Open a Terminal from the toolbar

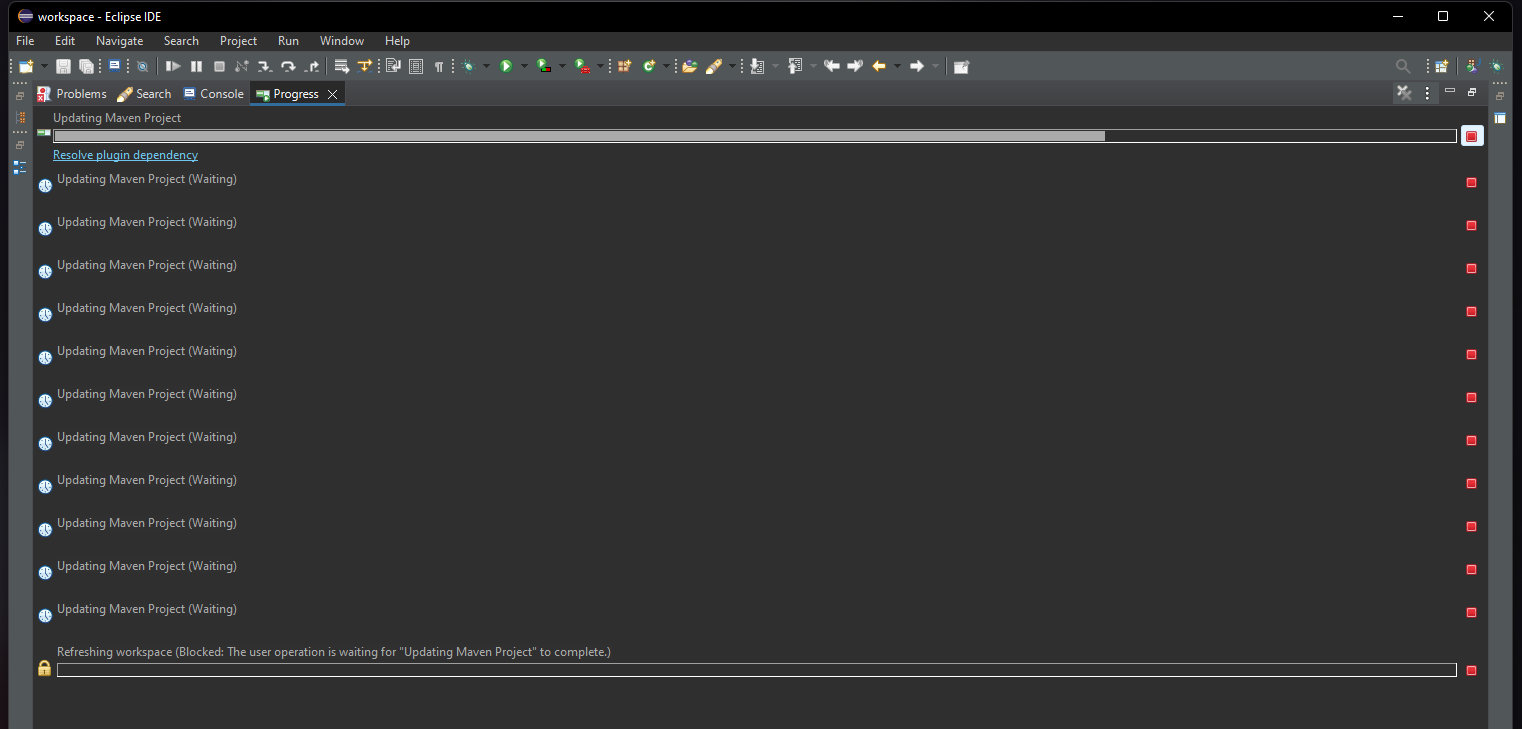114,66
